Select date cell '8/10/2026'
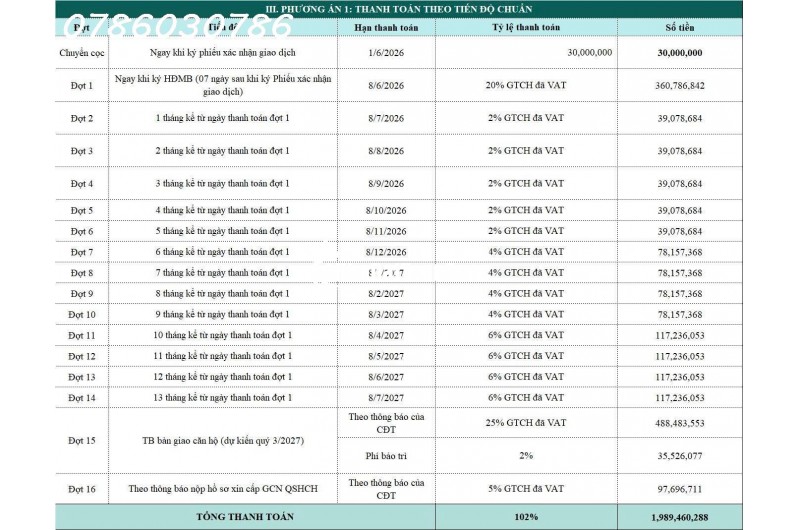The height and width of the screenshot is (530, 800). click(x=386, y=210)
